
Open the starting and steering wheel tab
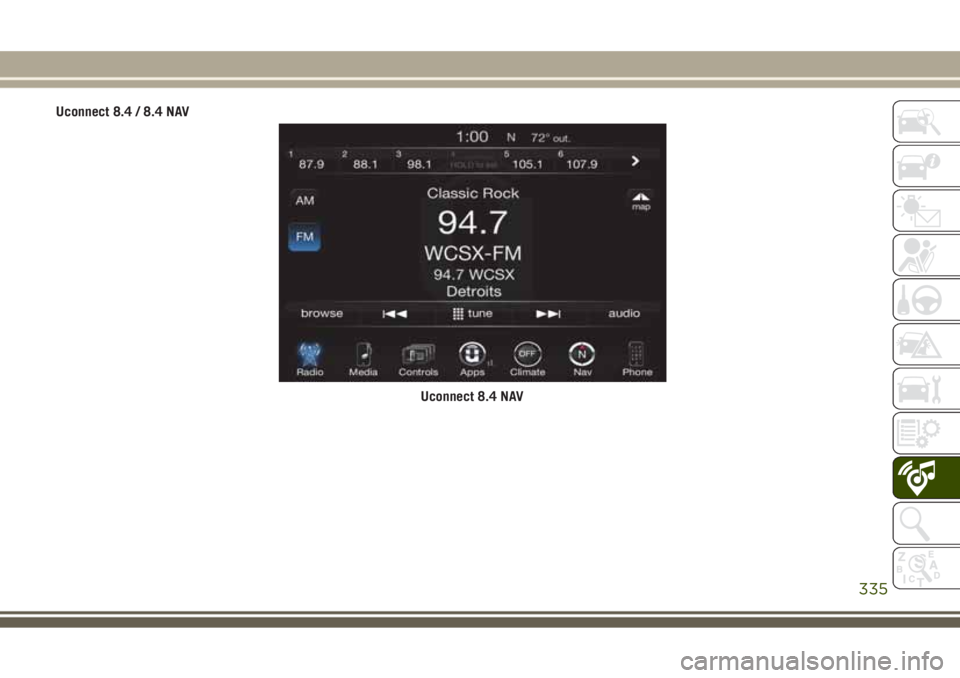(x=925, y=299)
